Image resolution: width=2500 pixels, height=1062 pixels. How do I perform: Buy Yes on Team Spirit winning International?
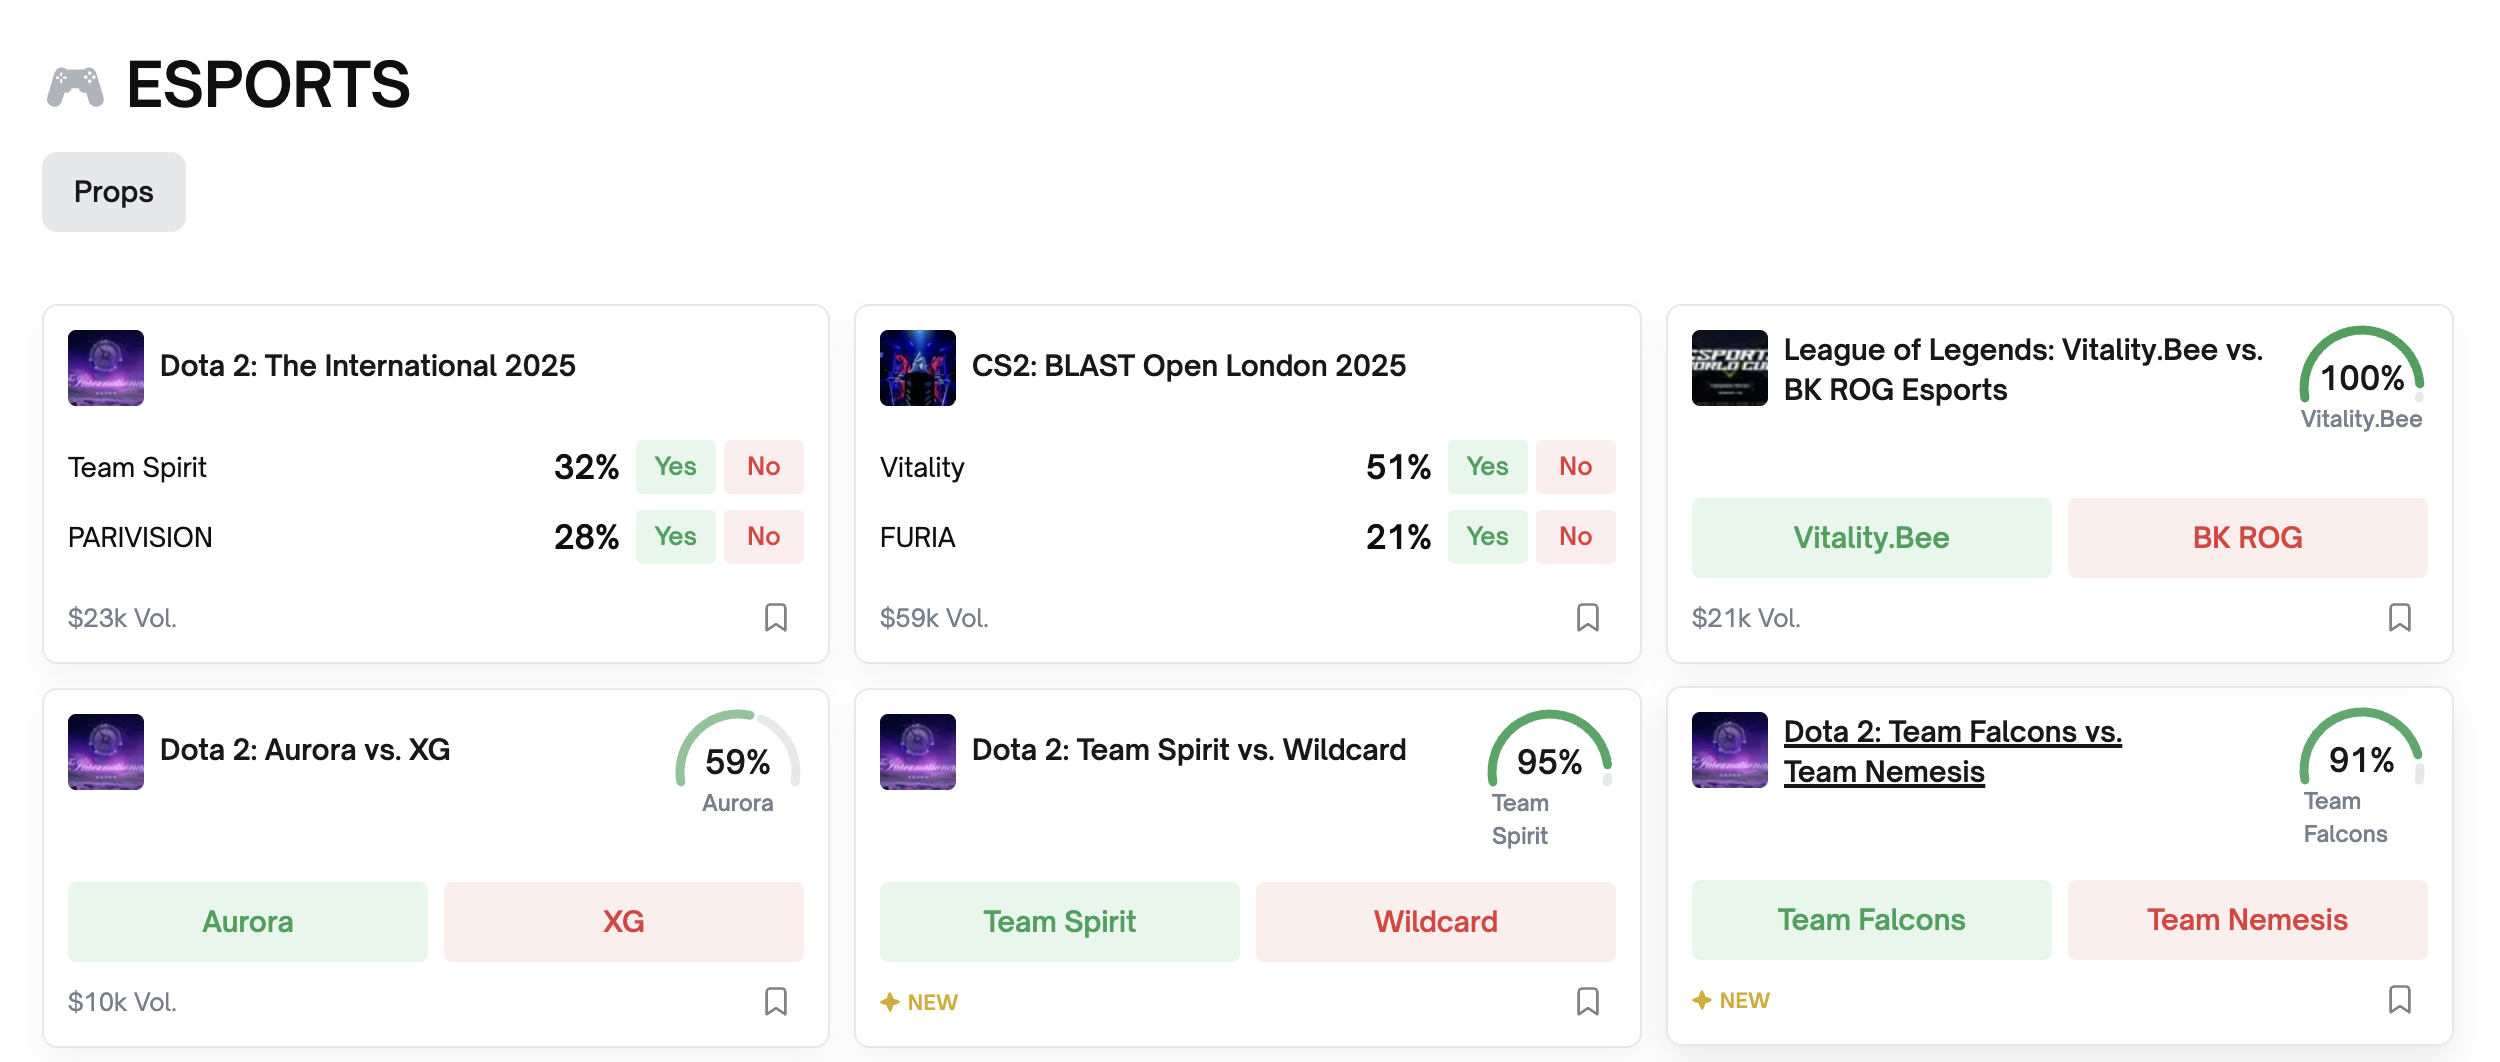point(676,467)
